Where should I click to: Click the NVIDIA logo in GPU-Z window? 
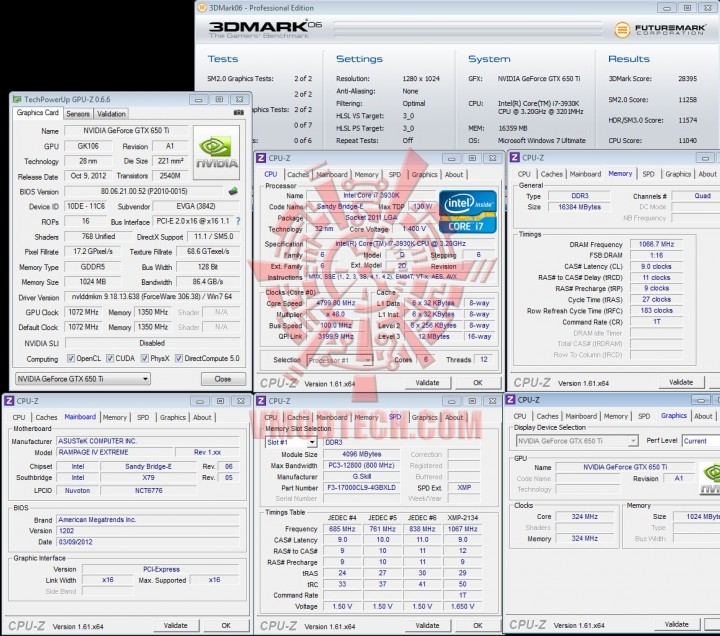tap(216, 152)
